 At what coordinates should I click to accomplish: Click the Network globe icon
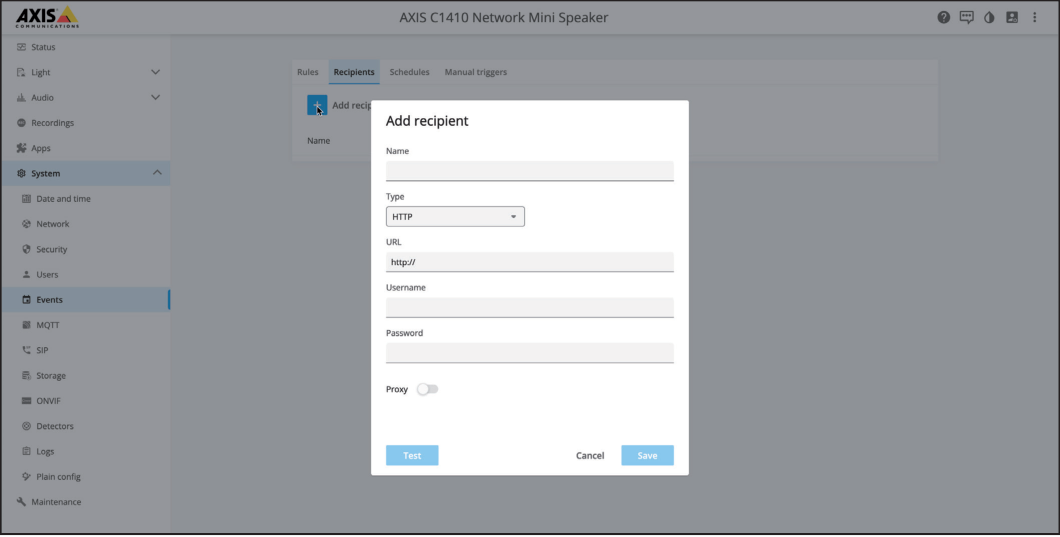pyautogui.click(x=26, y=224)
